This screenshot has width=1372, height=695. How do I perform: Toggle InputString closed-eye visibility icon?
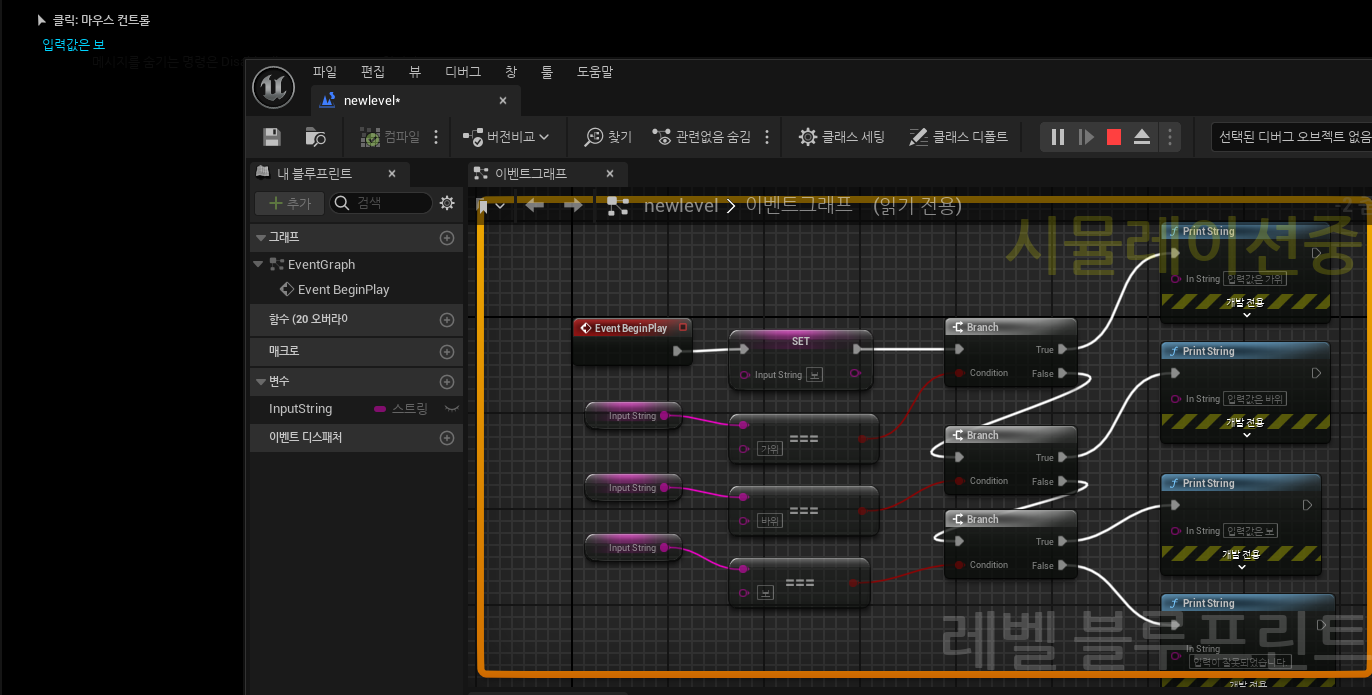pos(451,409)
